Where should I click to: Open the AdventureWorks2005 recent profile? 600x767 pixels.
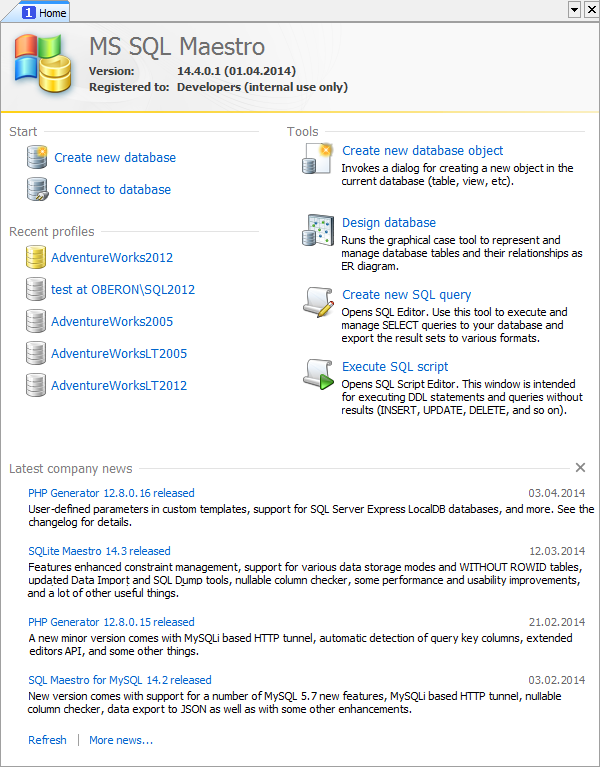click(x=112, y=322)
